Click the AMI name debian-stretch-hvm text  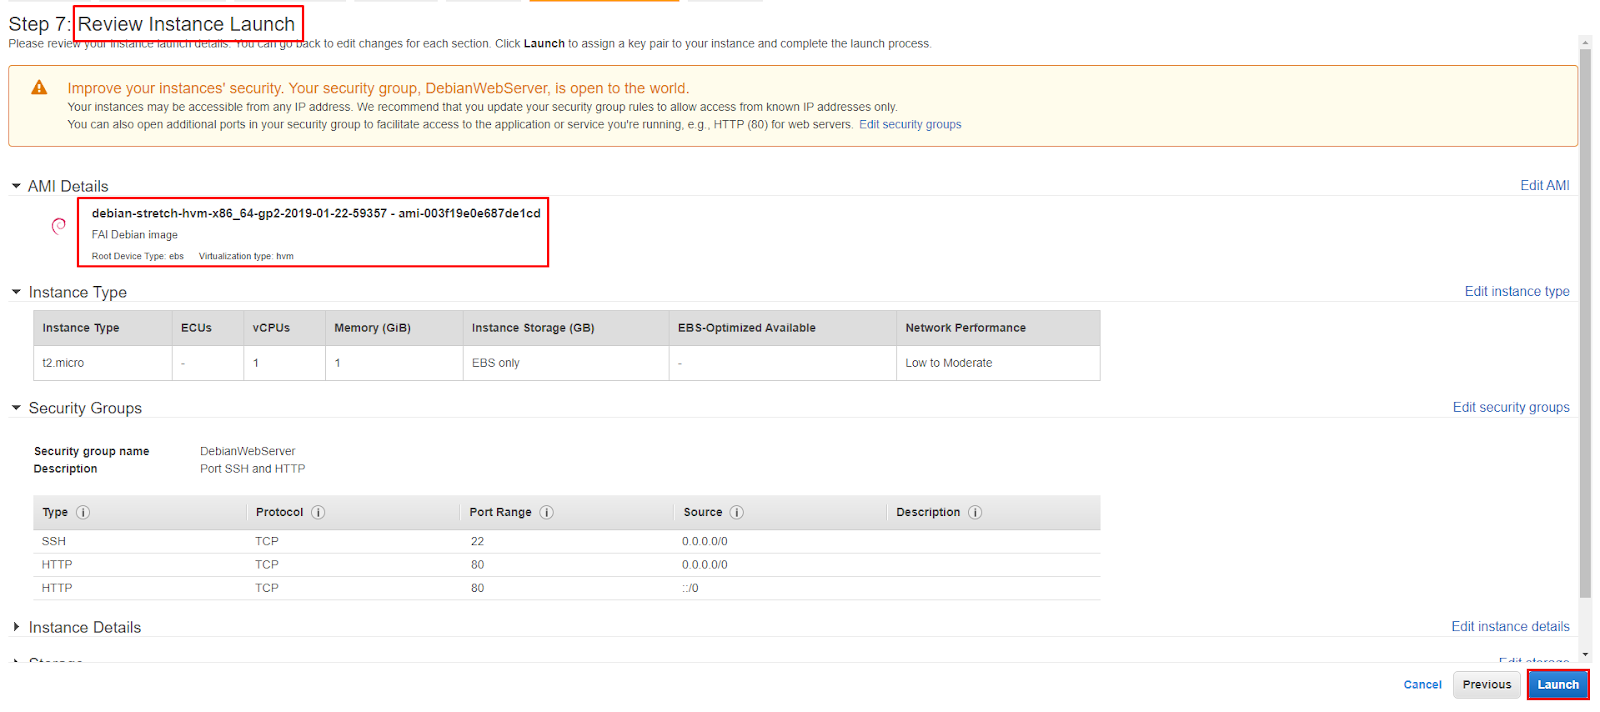point(316,213)
